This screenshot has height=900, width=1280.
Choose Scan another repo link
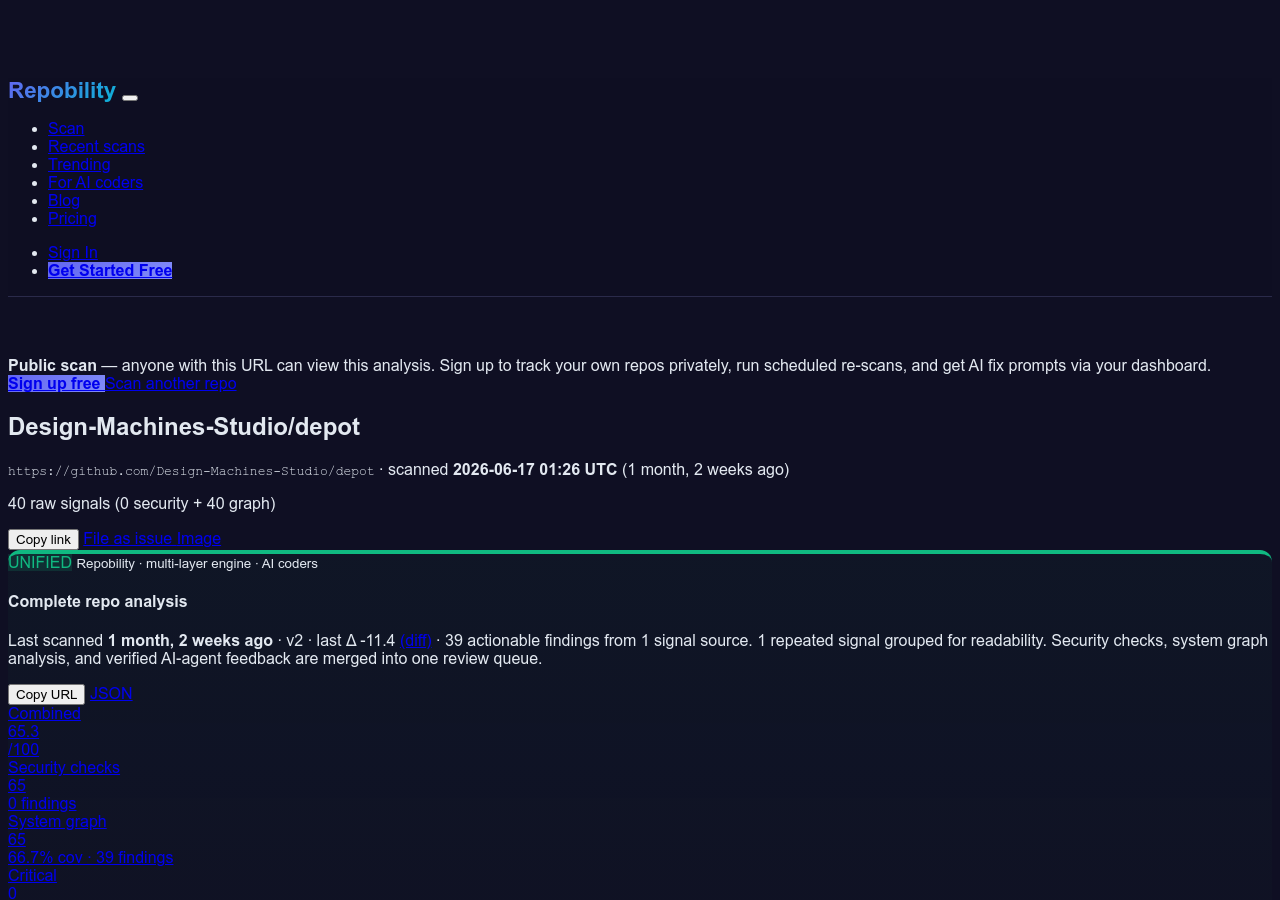171,383
